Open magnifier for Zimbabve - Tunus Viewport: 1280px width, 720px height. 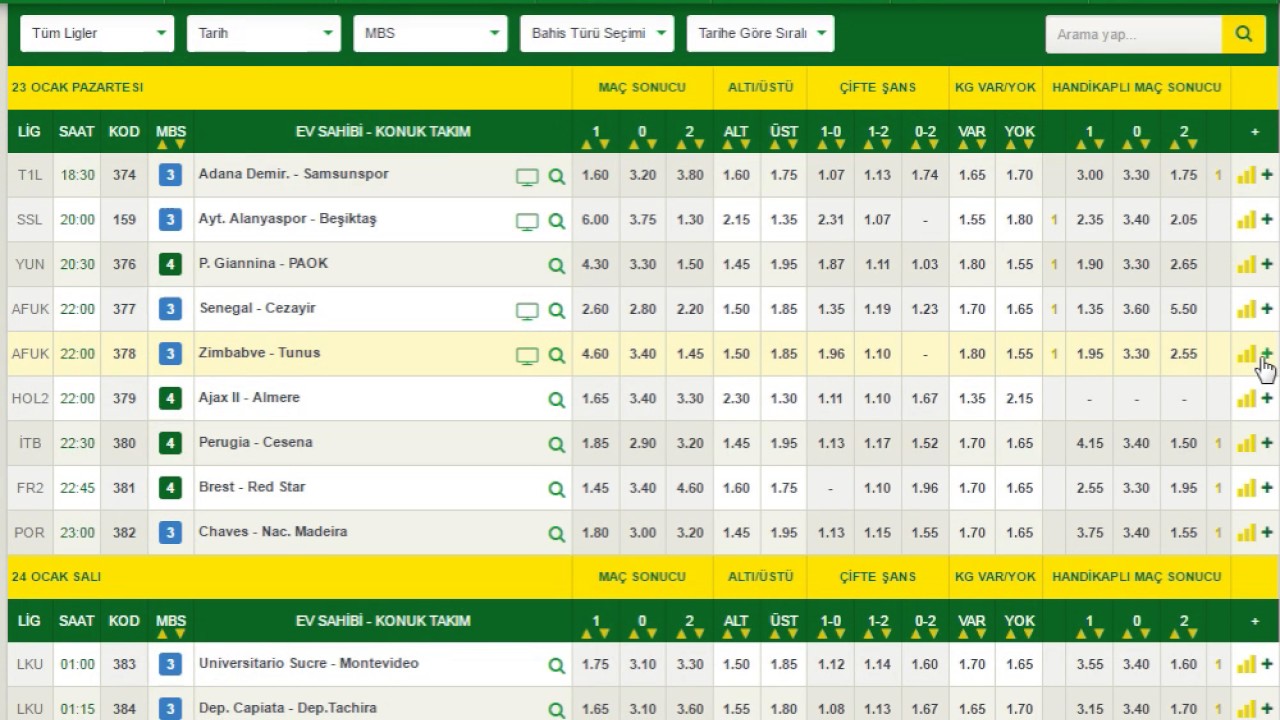pyautogui.click(x=557, y=356)
